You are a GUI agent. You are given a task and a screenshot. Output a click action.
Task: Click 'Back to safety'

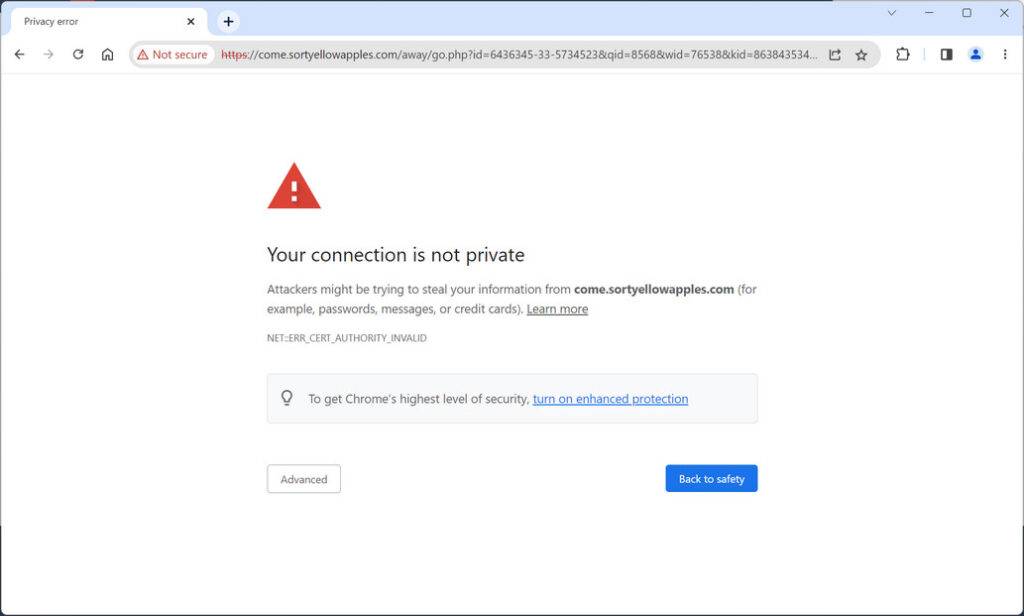click(711, 478)
